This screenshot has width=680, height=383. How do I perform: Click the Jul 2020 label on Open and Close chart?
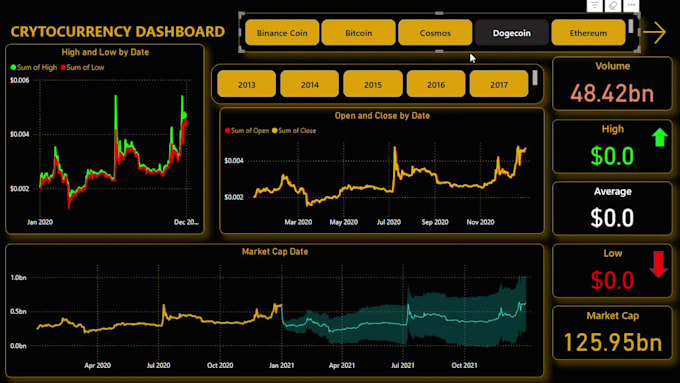coord(389,222)
